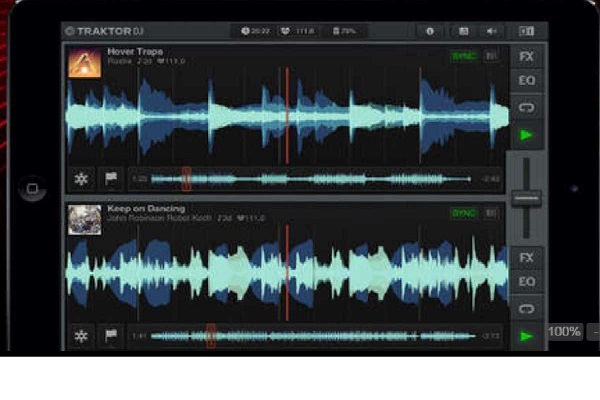Tap the iPad home button
600x400 pixels.
tap(33, 188)
